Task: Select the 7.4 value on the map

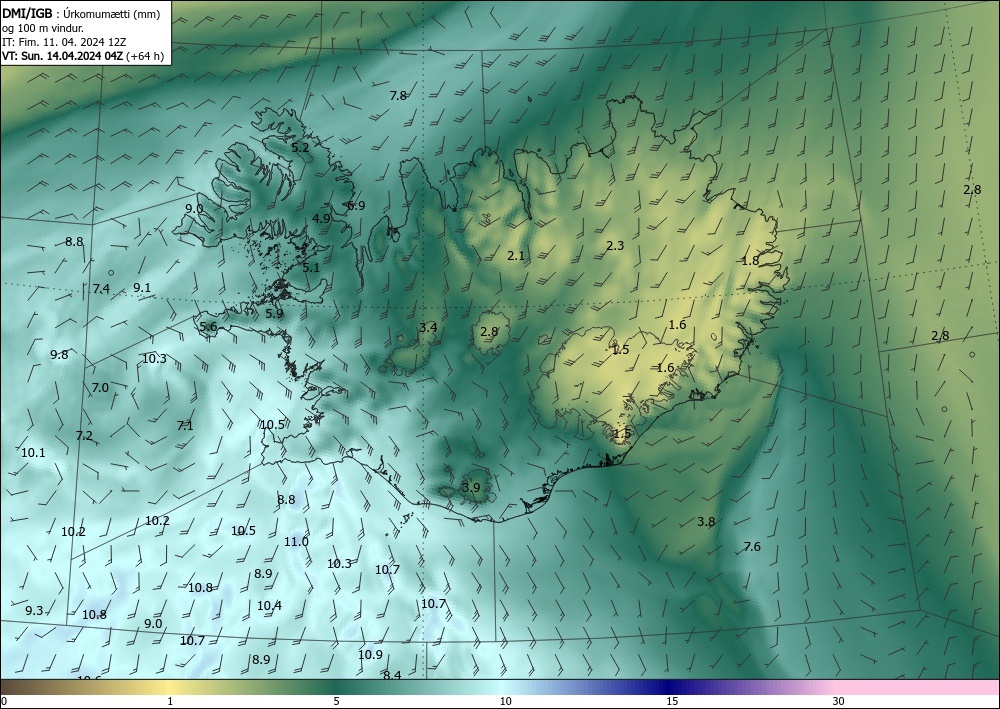Action: pos(101,289)
